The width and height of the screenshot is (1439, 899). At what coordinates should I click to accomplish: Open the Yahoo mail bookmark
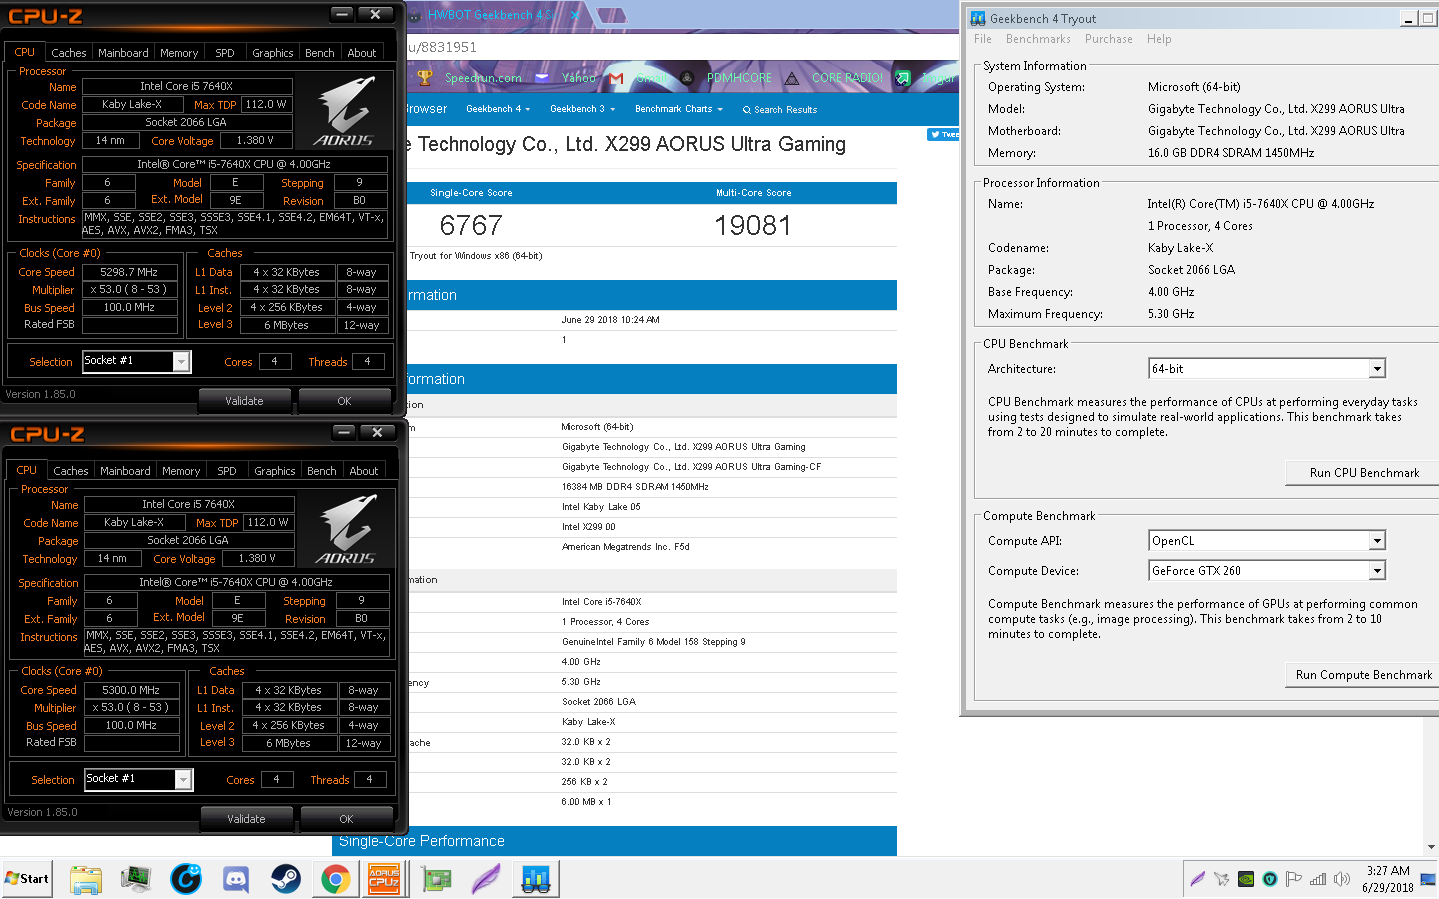click(x=565, y=77)
